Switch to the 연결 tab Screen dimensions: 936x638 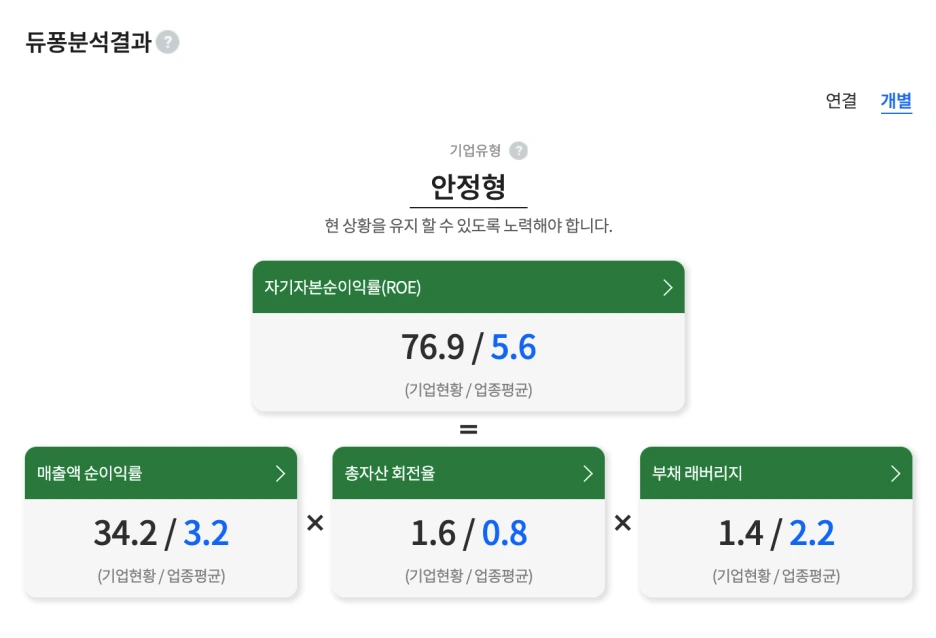click(840, 101)
